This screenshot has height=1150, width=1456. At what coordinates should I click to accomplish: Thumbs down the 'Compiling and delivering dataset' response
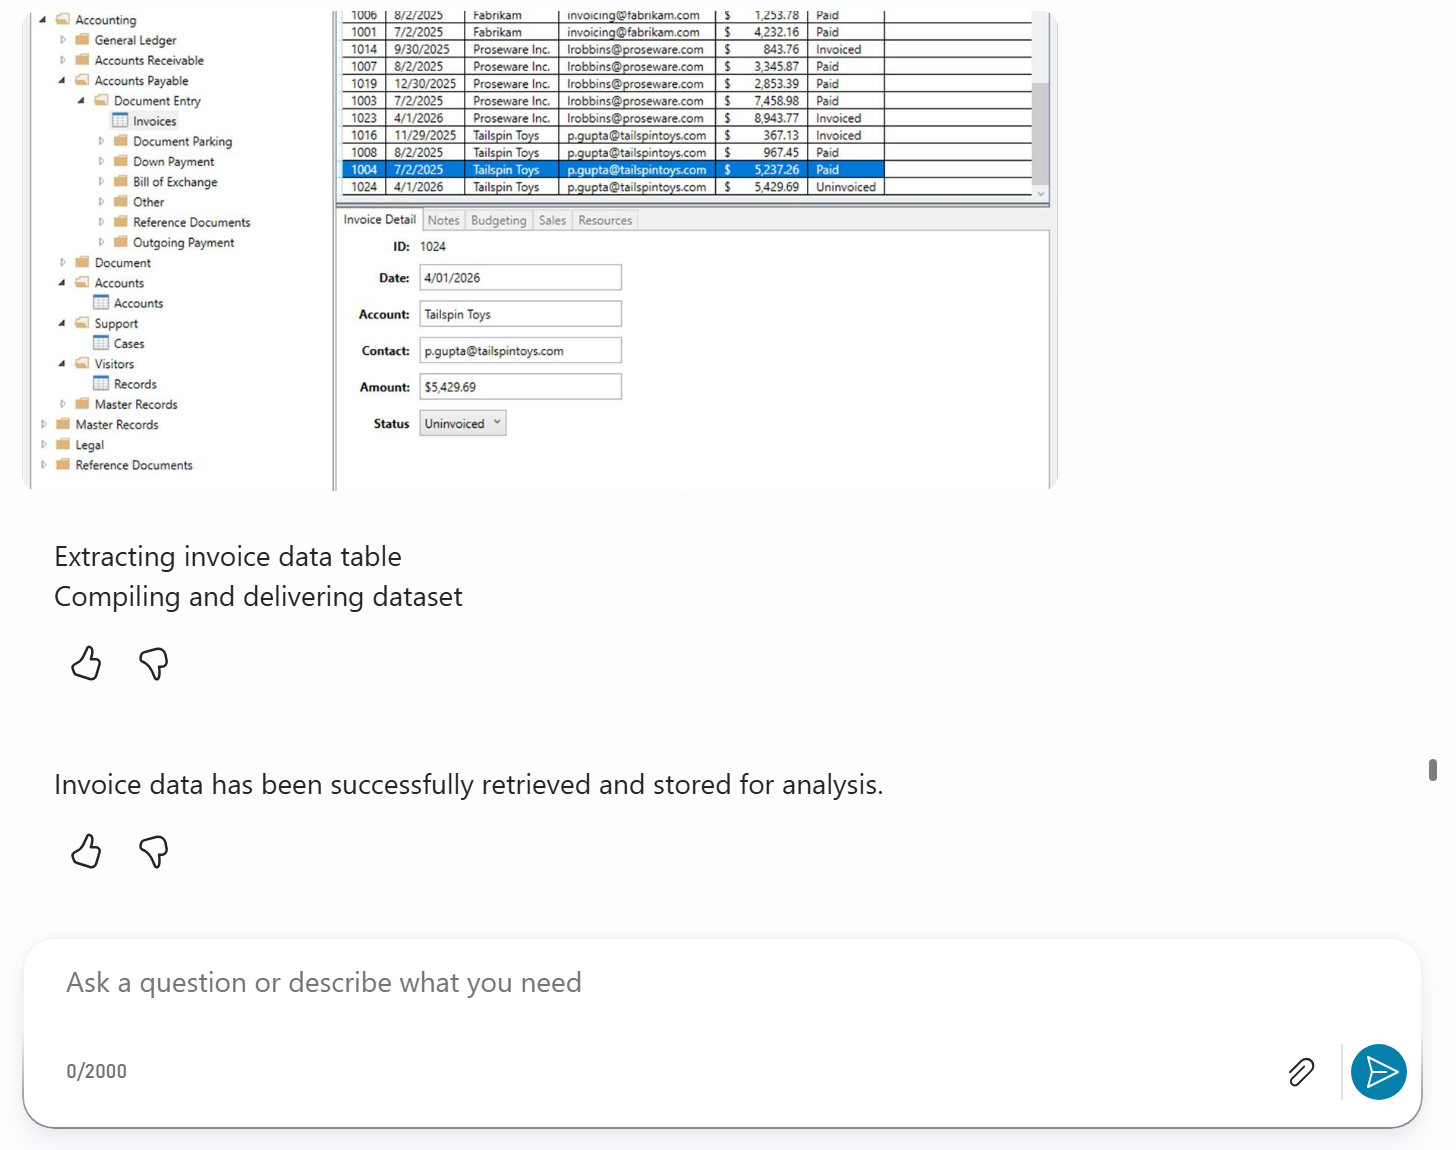click(154, 663)
